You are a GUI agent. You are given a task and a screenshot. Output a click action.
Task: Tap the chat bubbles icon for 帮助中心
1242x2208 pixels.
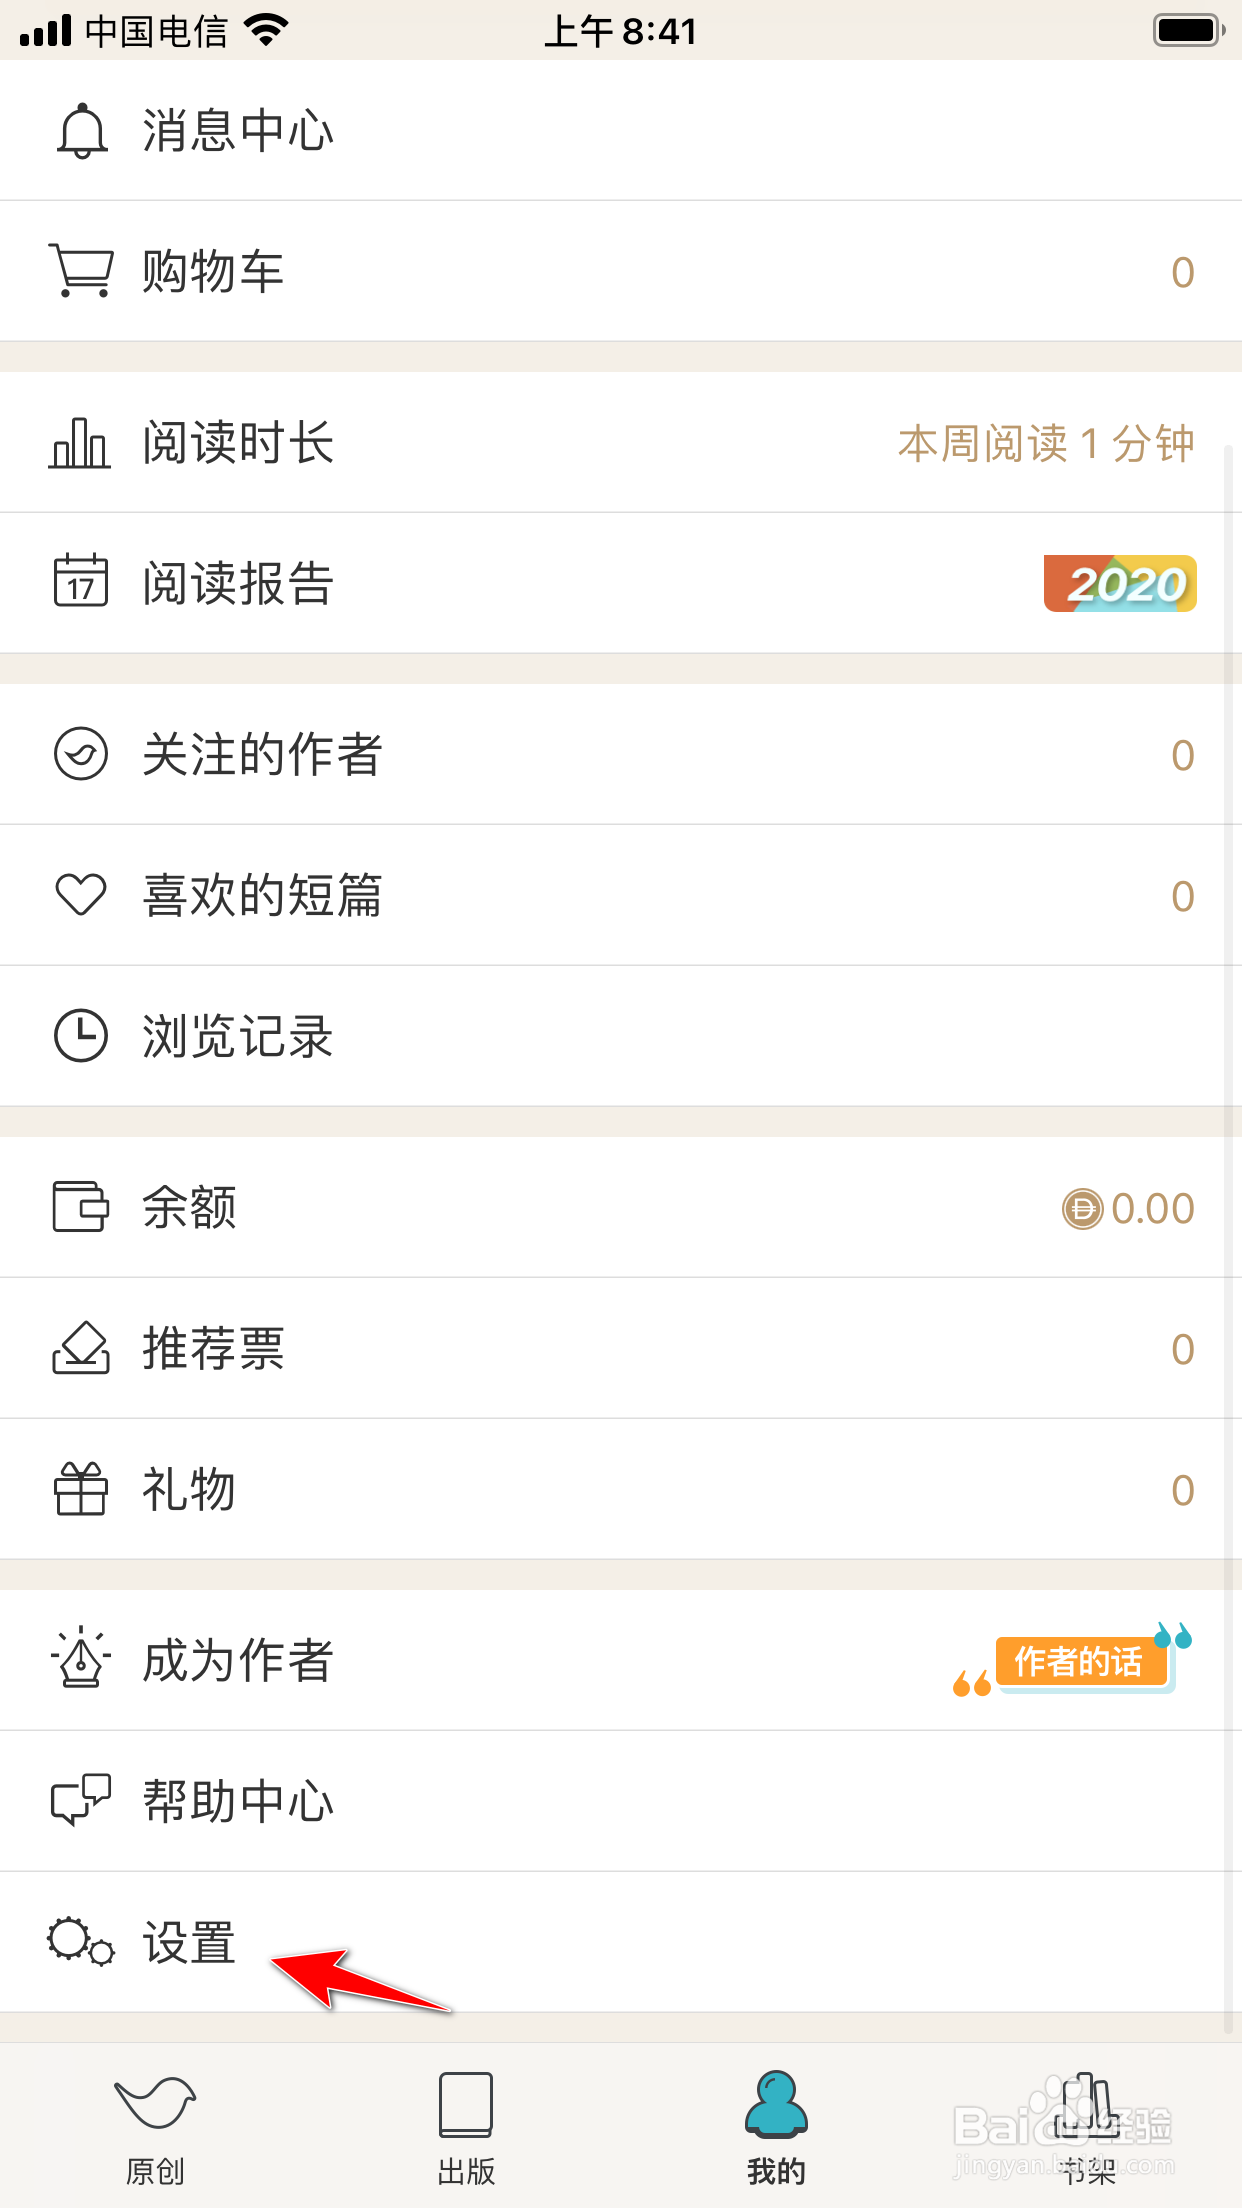(80, 1800)
